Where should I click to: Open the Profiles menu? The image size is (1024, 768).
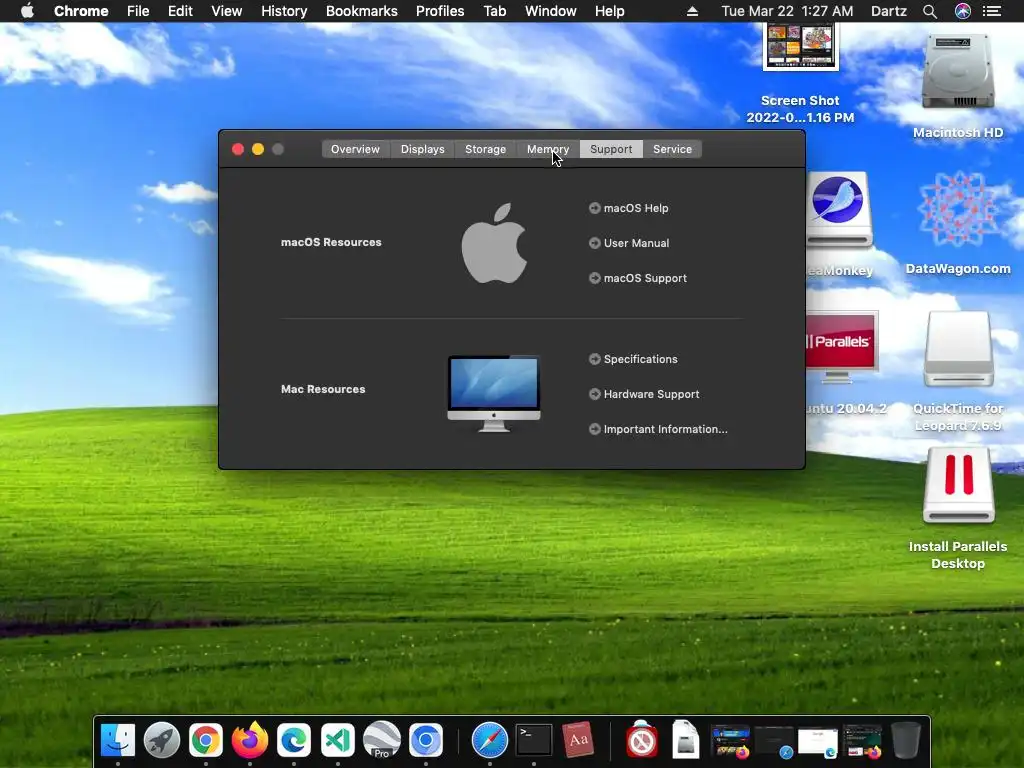pos(440,11)
